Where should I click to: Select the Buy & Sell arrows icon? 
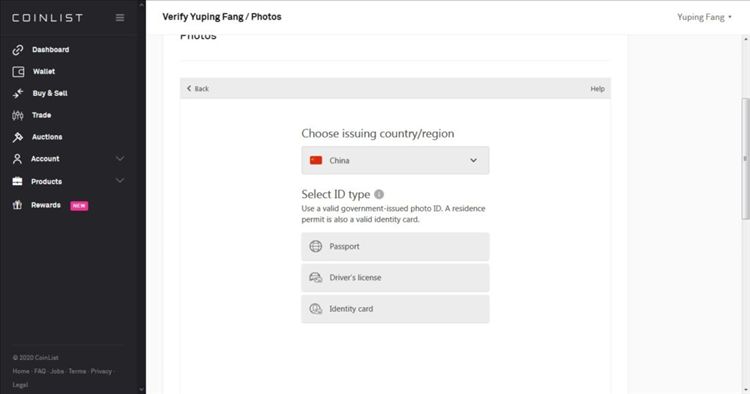[x=18, y=93]
